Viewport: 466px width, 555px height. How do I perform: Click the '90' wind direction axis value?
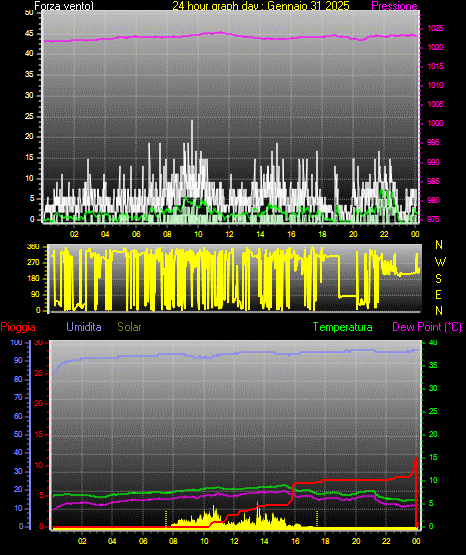[x=35, y=294]
